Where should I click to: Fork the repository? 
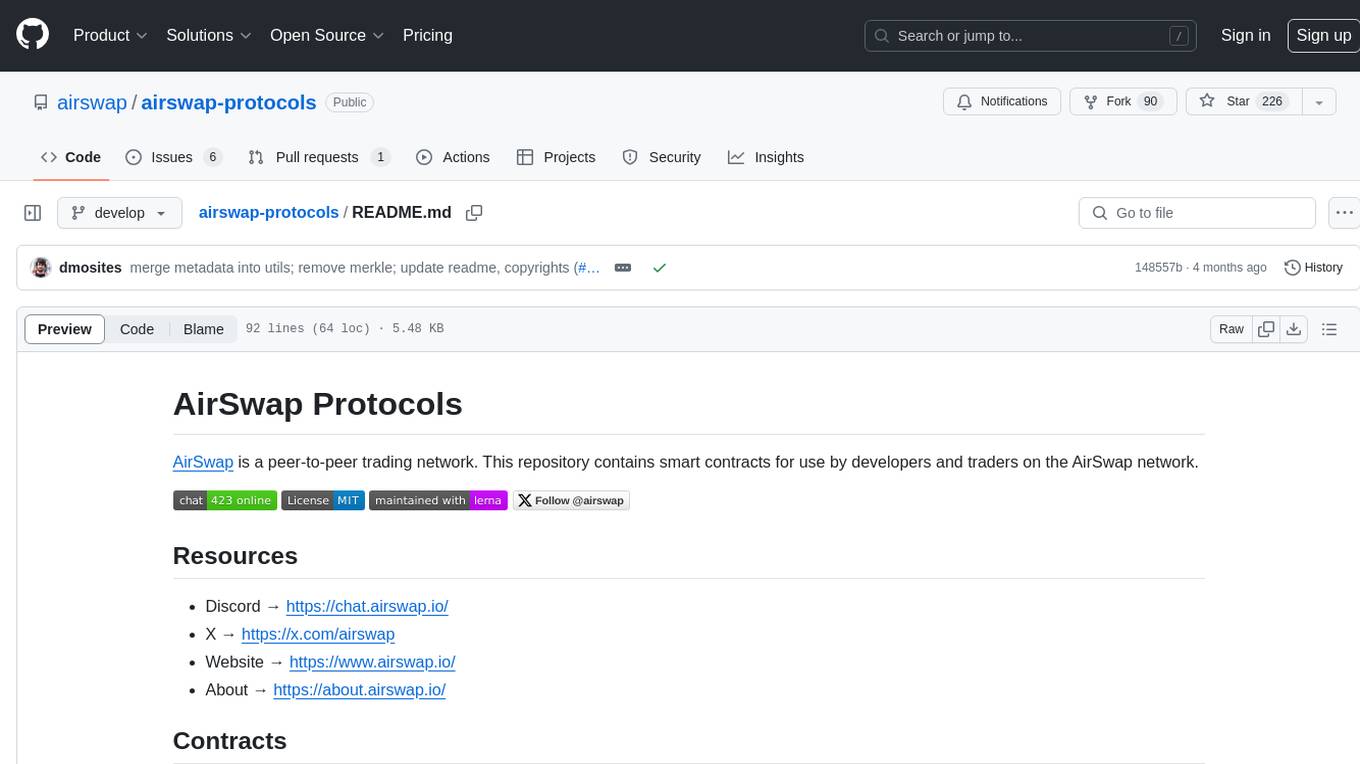click(1123, 102)
